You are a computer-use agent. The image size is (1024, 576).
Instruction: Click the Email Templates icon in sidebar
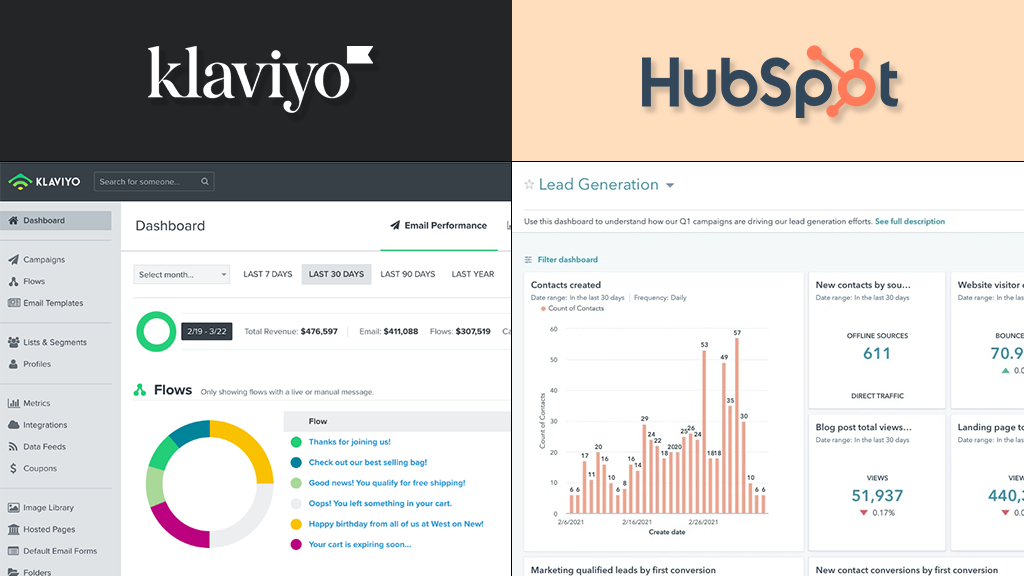[13, 303]
